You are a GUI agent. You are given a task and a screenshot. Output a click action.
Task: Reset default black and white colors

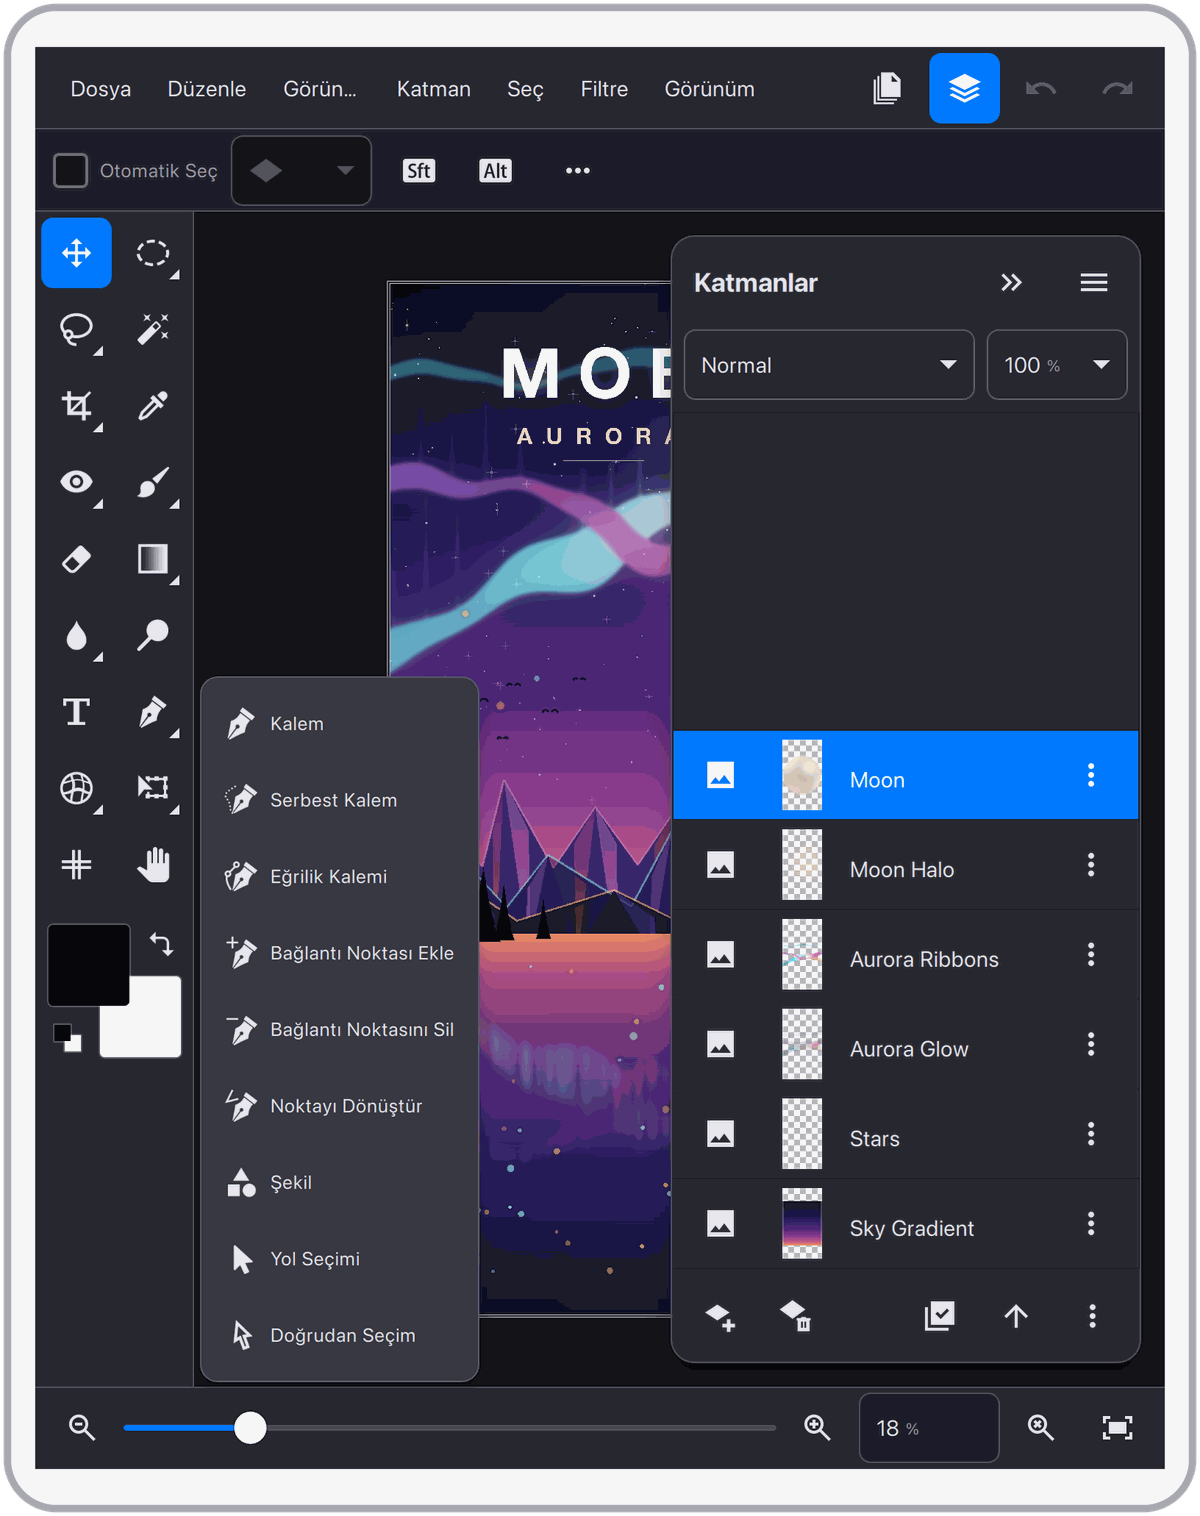[x=68, y=1038]
